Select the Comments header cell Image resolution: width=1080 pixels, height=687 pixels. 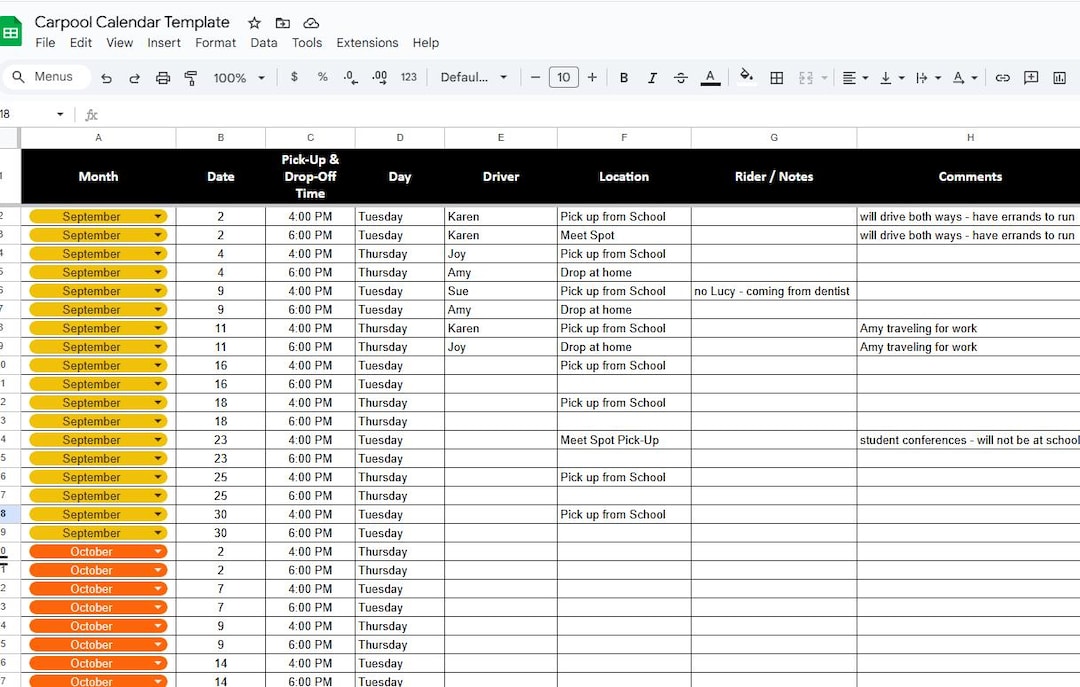coord(968,176)
